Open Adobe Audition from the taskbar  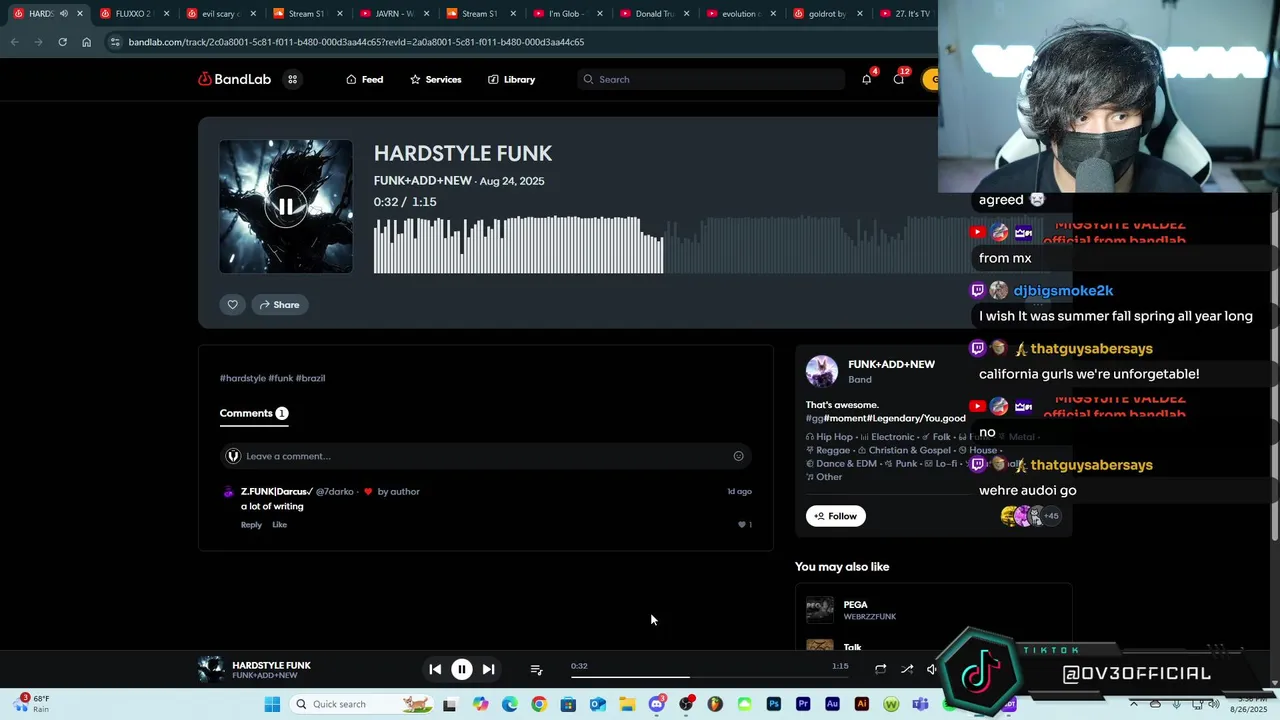click(x=832, y=704)
